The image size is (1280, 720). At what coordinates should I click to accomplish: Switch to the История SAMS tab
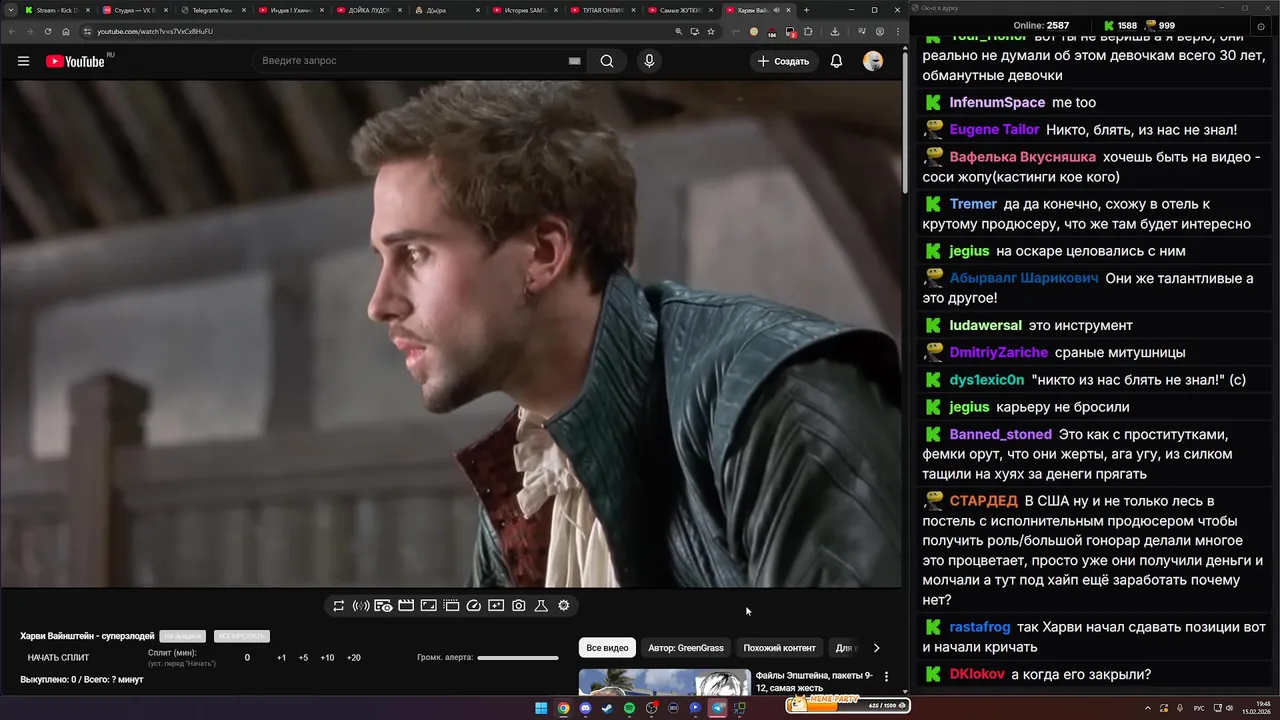(524, 10)
